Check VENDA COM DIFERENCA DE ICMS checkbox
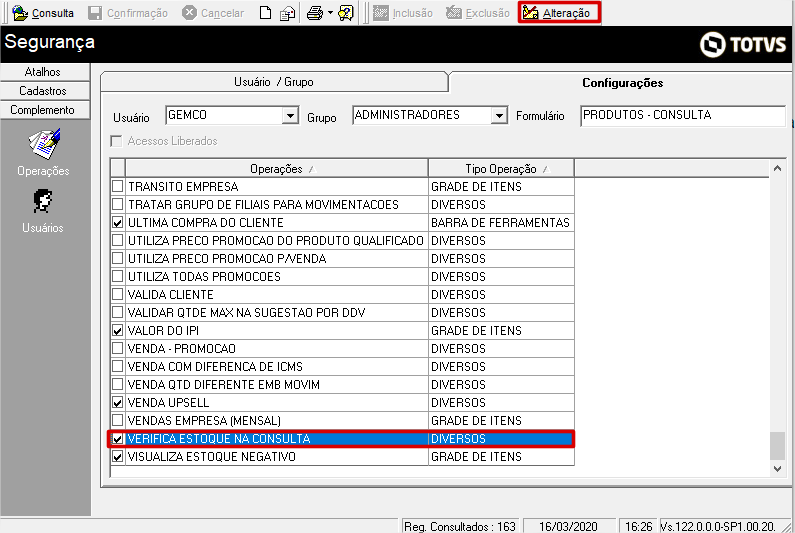 pyautogui.click(x=118, y=366)
